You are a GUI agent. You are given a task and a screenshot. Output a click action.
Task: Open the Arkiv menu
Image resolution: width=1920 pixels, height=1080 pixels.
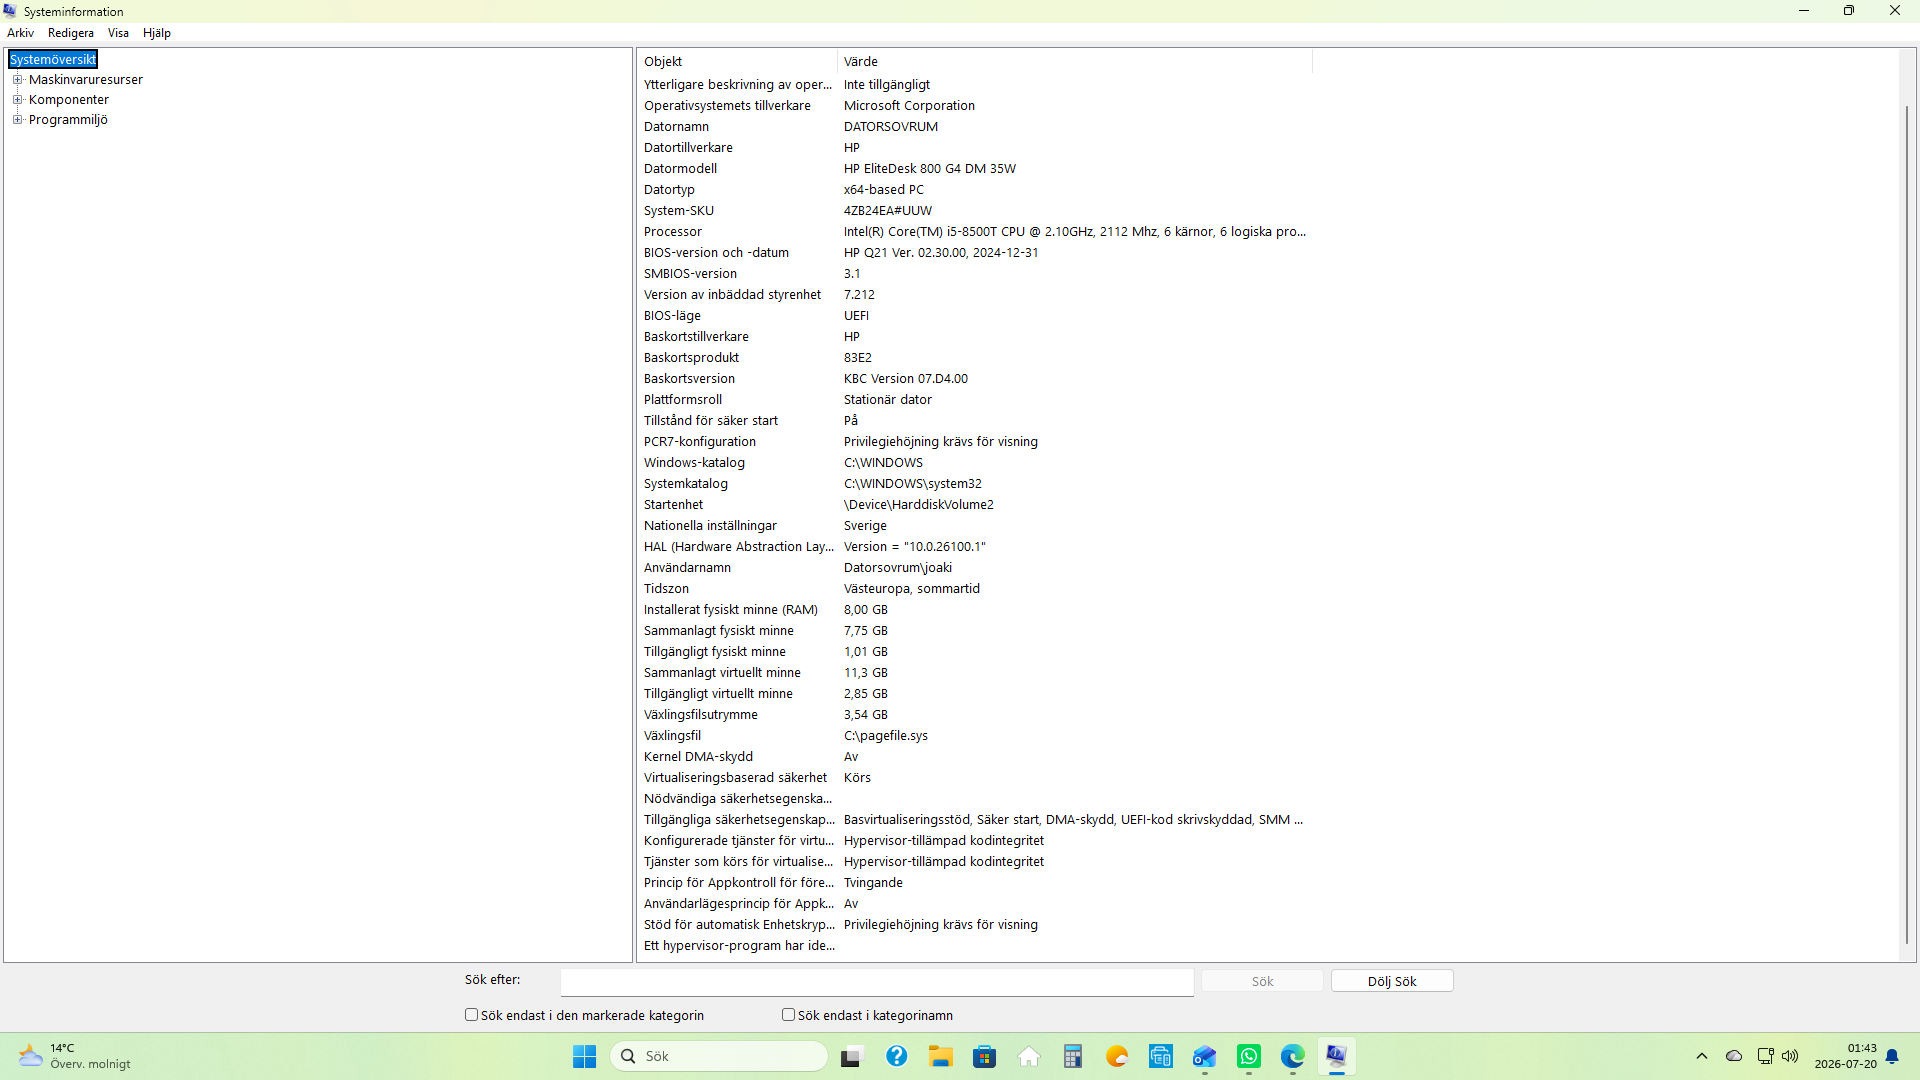[20, 33]
